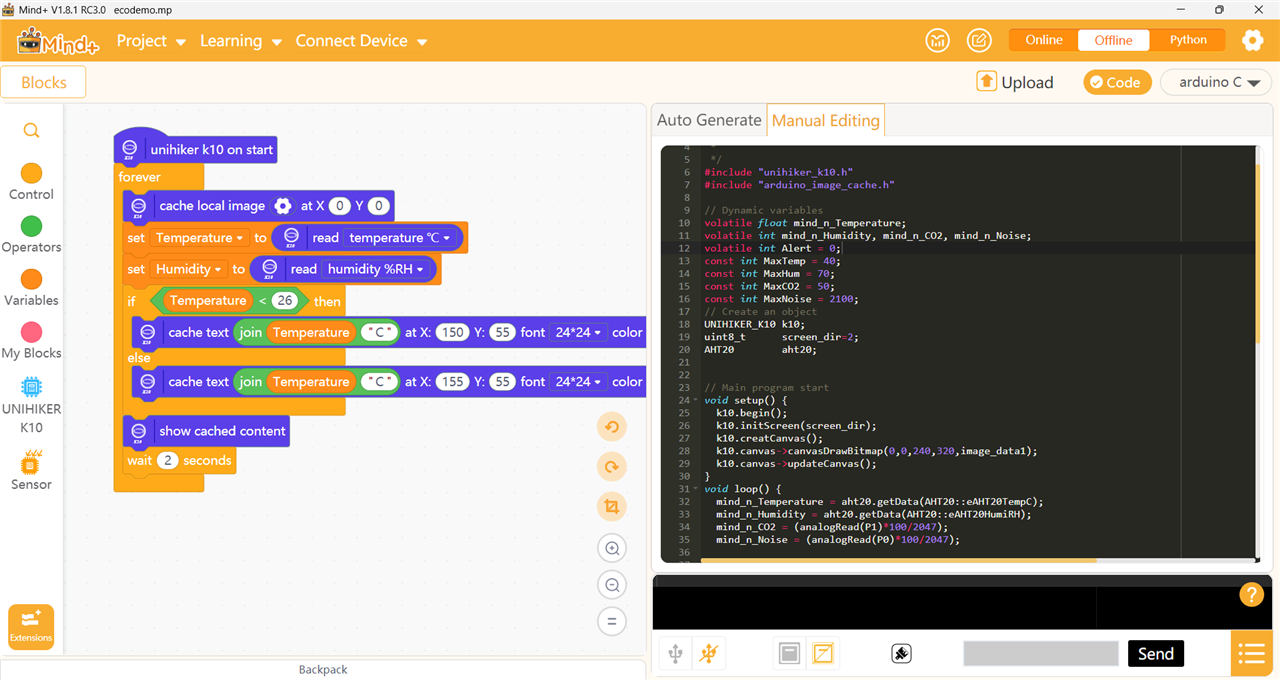Click the orange serial plotter icon

(x=823, y=654)
